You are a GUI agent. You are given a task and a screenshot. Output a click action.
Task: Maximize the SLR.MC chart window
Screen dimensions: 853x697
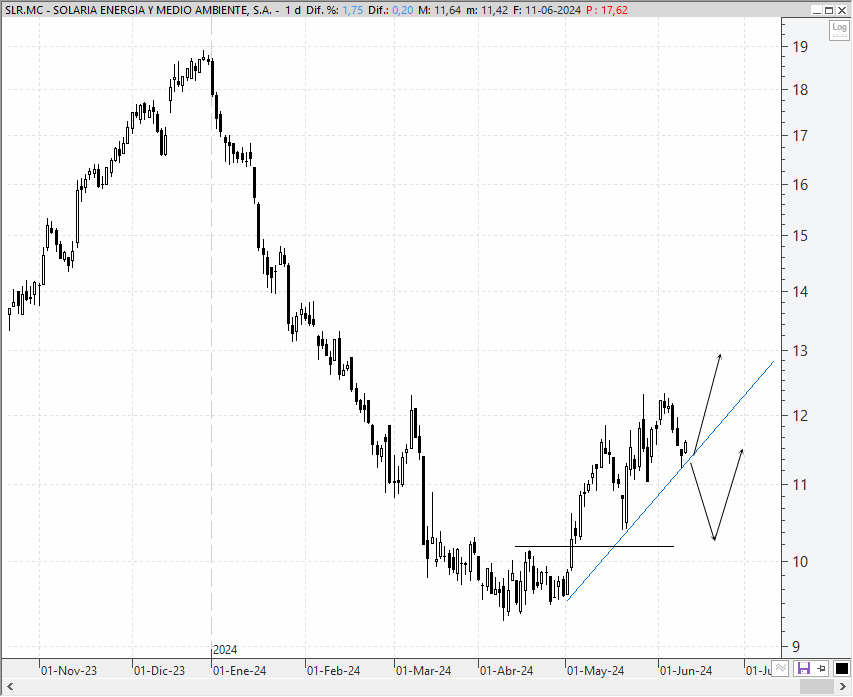pyautogui.click(x=829, y=10)
